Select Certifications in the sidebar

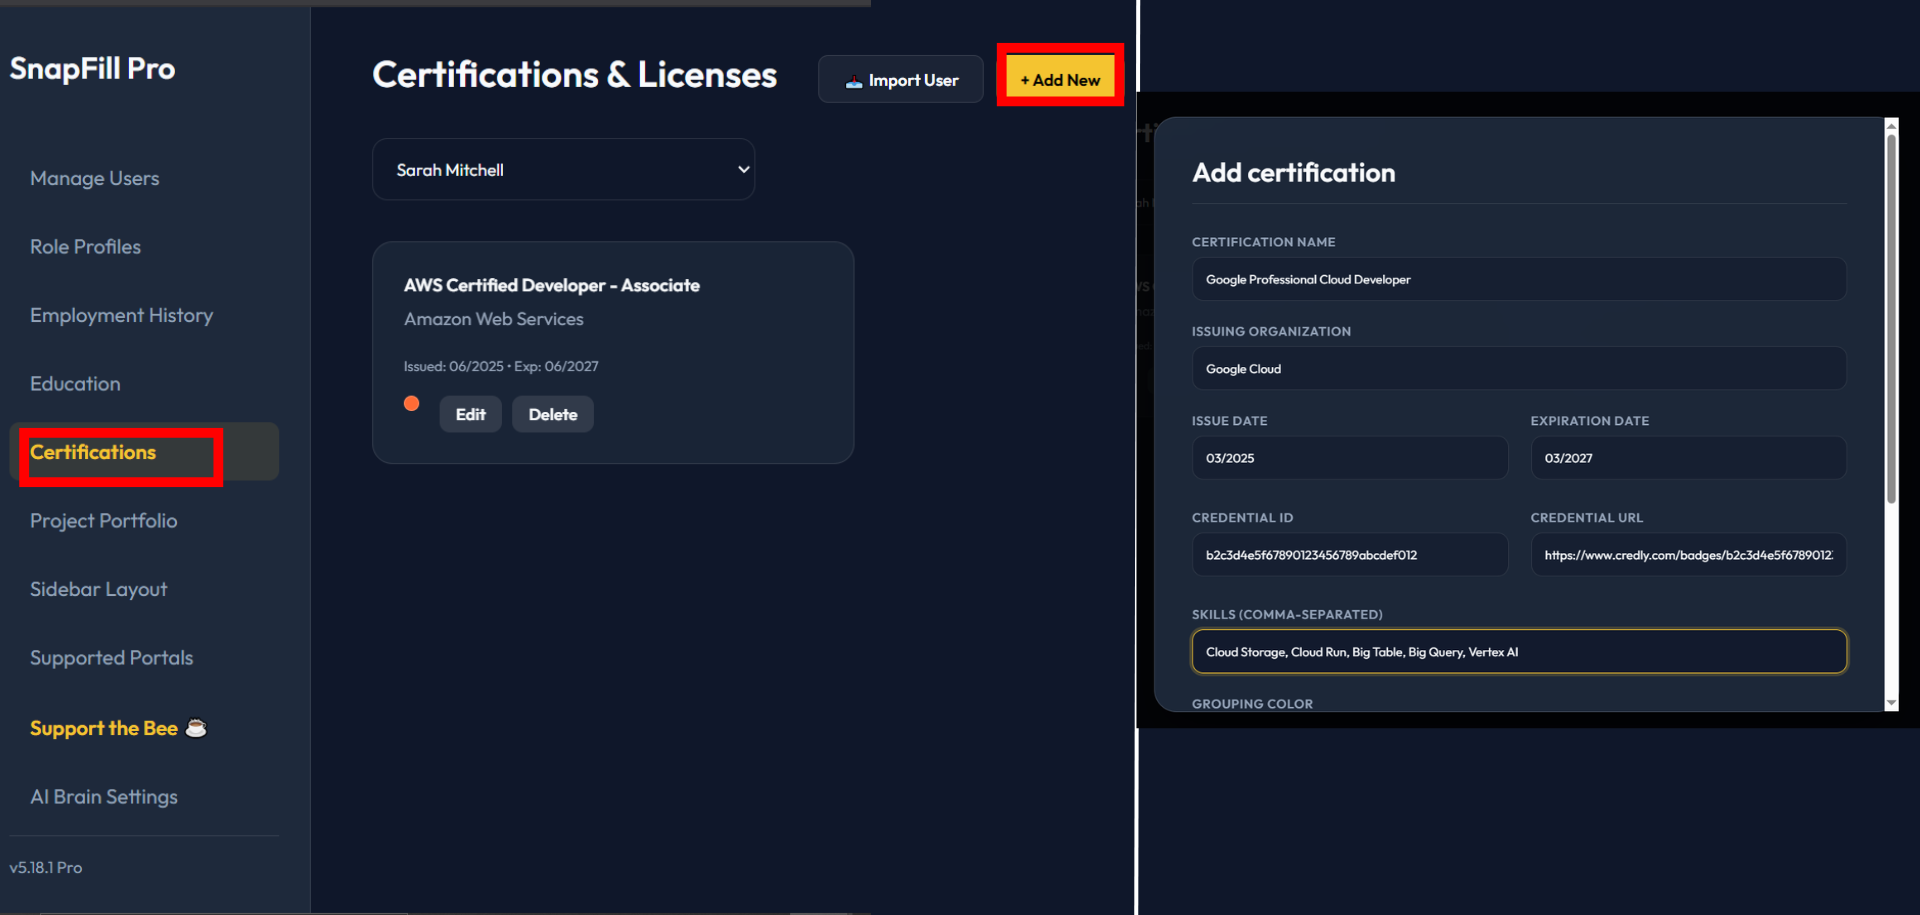92,452
